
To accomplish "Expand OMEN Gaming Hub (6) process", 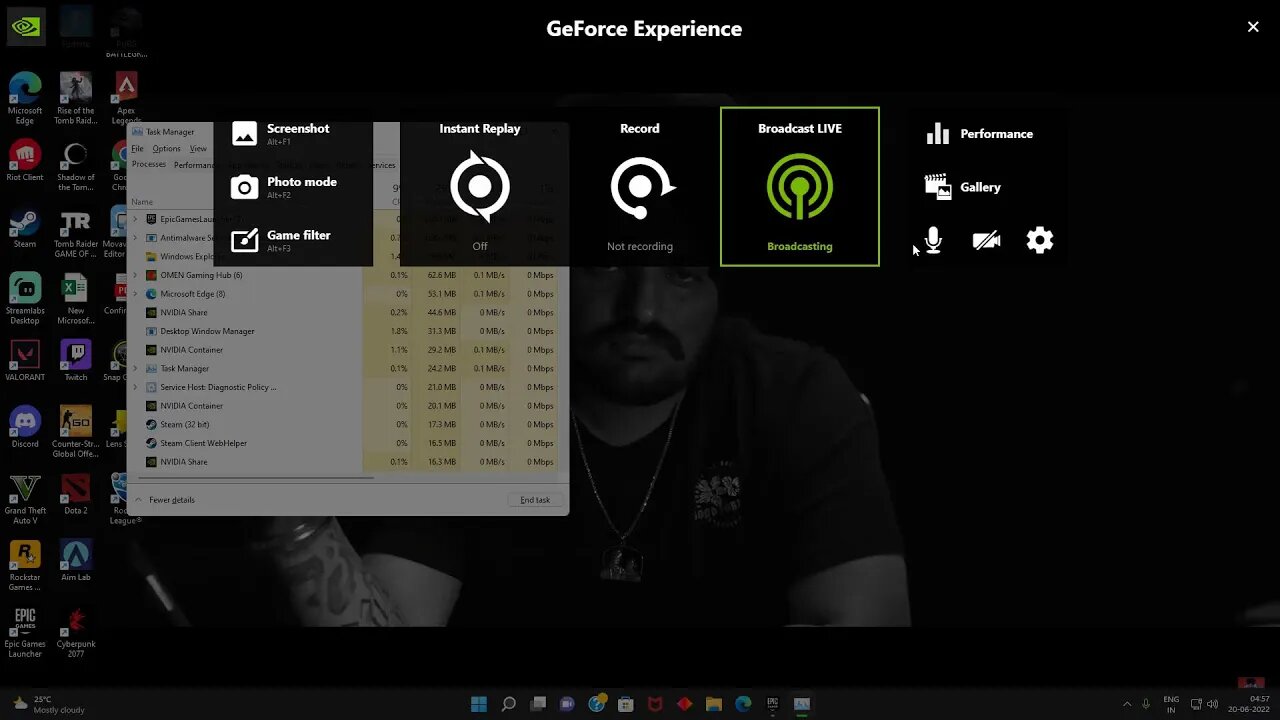I will click(136, 275).
